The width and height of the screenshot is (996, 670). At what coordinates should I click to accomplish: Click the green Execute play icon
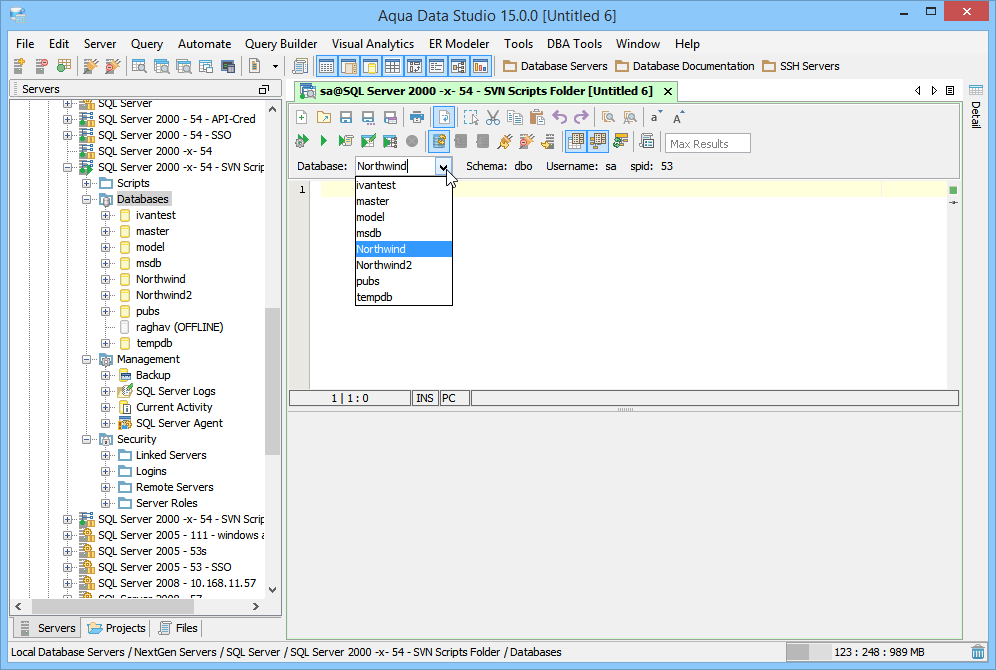323,141
